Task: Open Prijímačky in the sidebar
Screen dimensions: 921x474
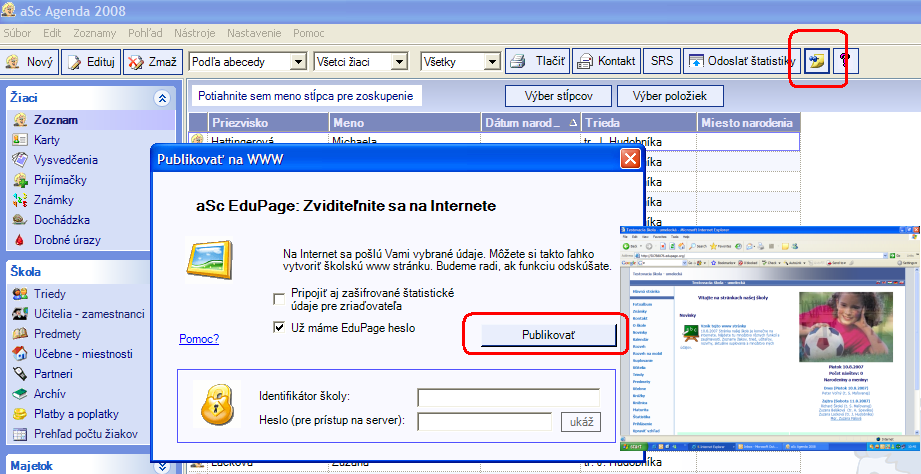Action: click(60, 180)
